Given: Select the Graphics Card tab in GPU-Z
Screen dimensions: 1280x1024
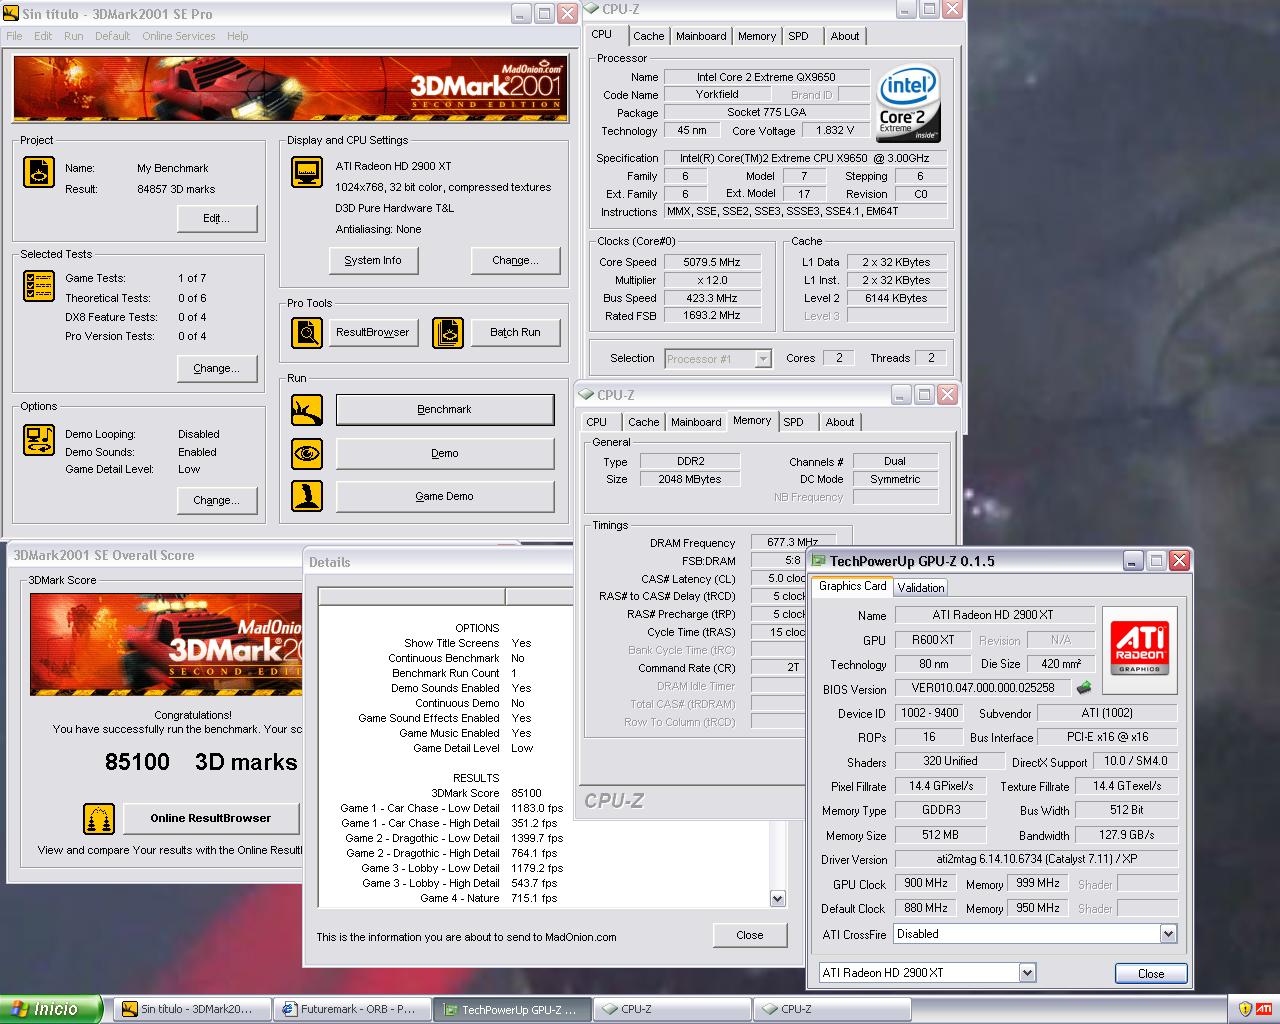Looking at the screenshot, I should click(x=852, y=586).
